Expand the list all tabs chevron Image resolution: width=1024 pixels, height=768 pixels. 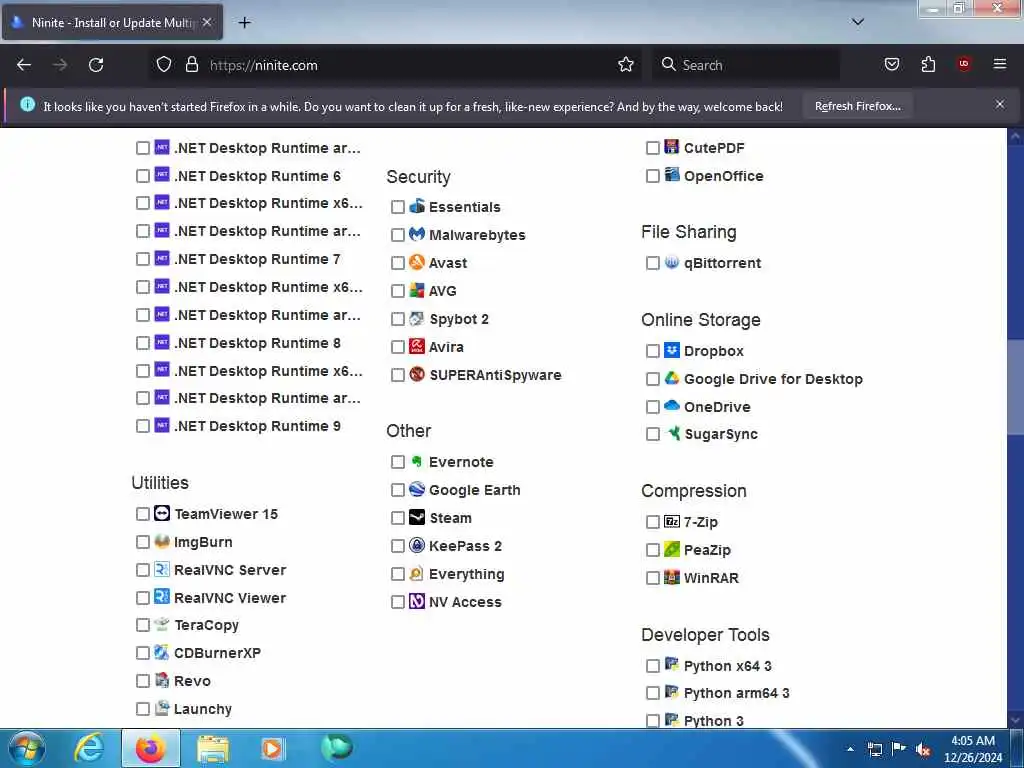(x=858, y=22)
